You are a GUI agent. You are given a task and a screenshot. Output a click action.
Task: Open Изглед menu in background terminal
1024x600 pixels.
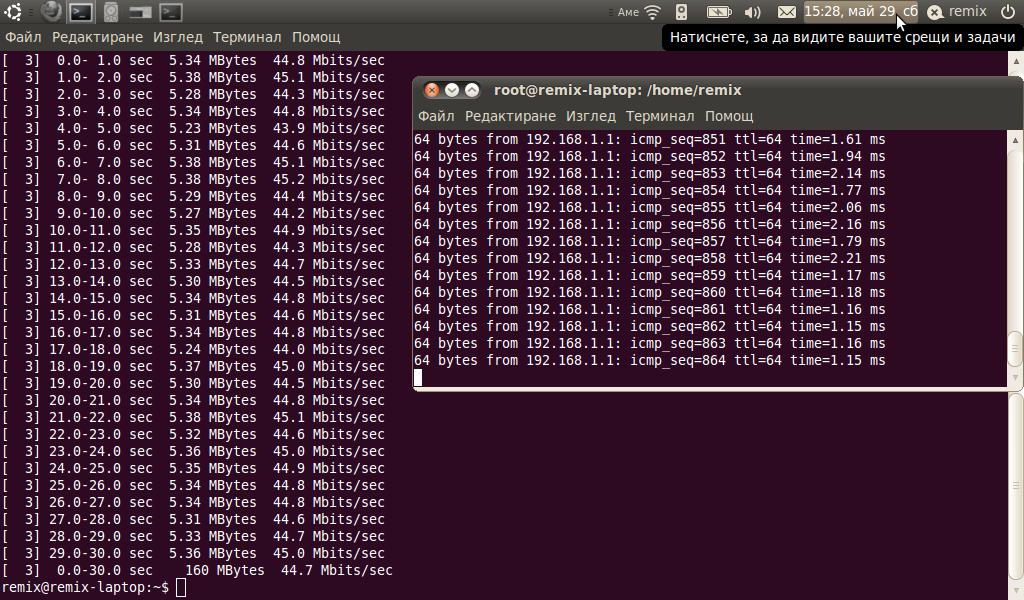(177, 37)
